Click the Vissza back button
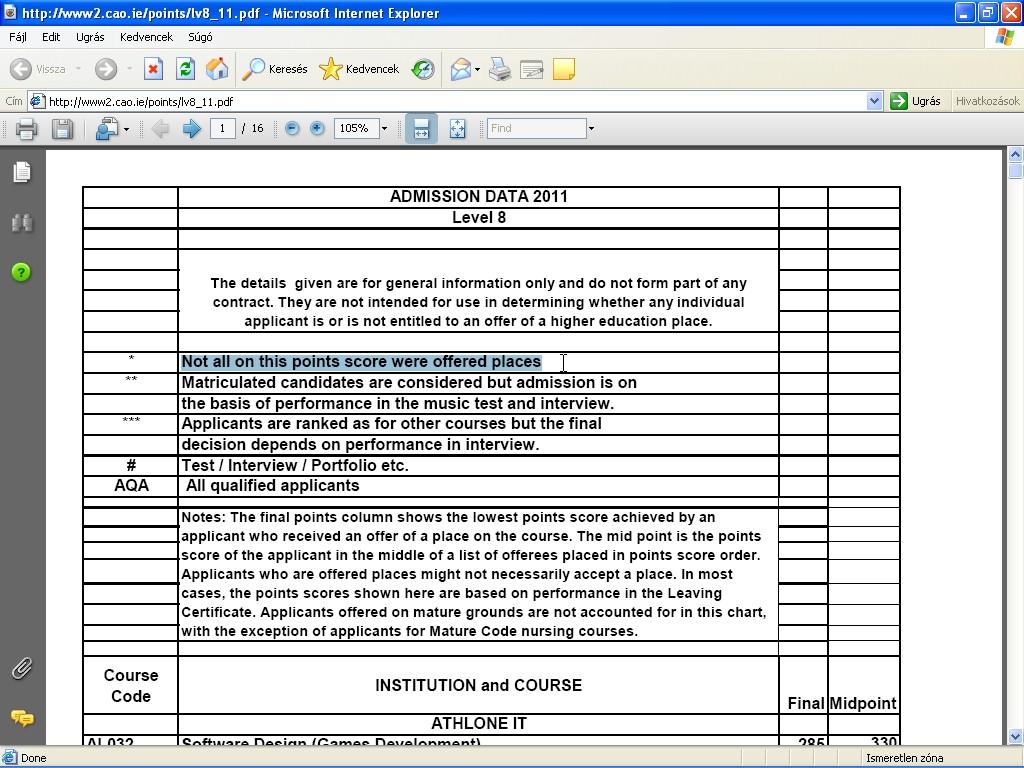 click(x=38, y=69)
